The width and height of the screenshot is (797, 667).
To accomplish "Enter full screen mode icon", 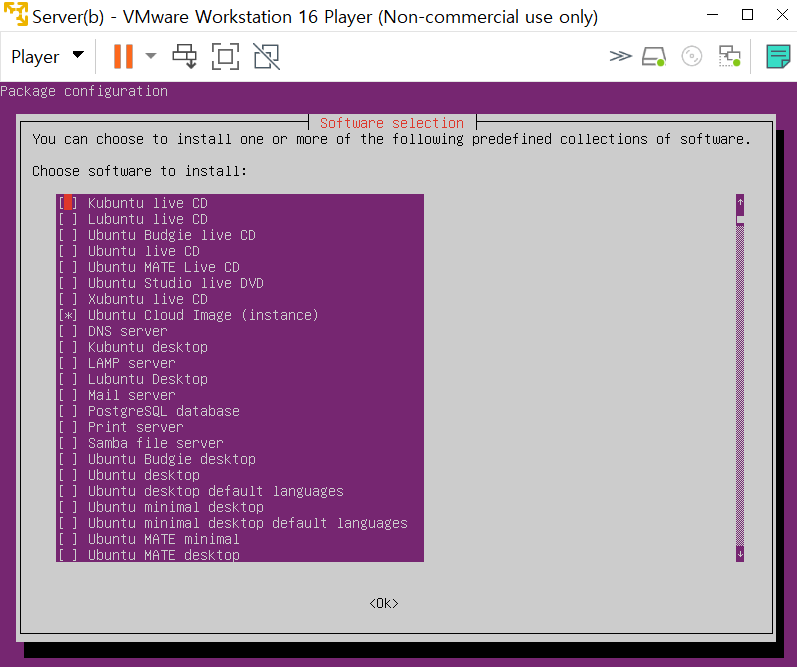I will point(225,56).
